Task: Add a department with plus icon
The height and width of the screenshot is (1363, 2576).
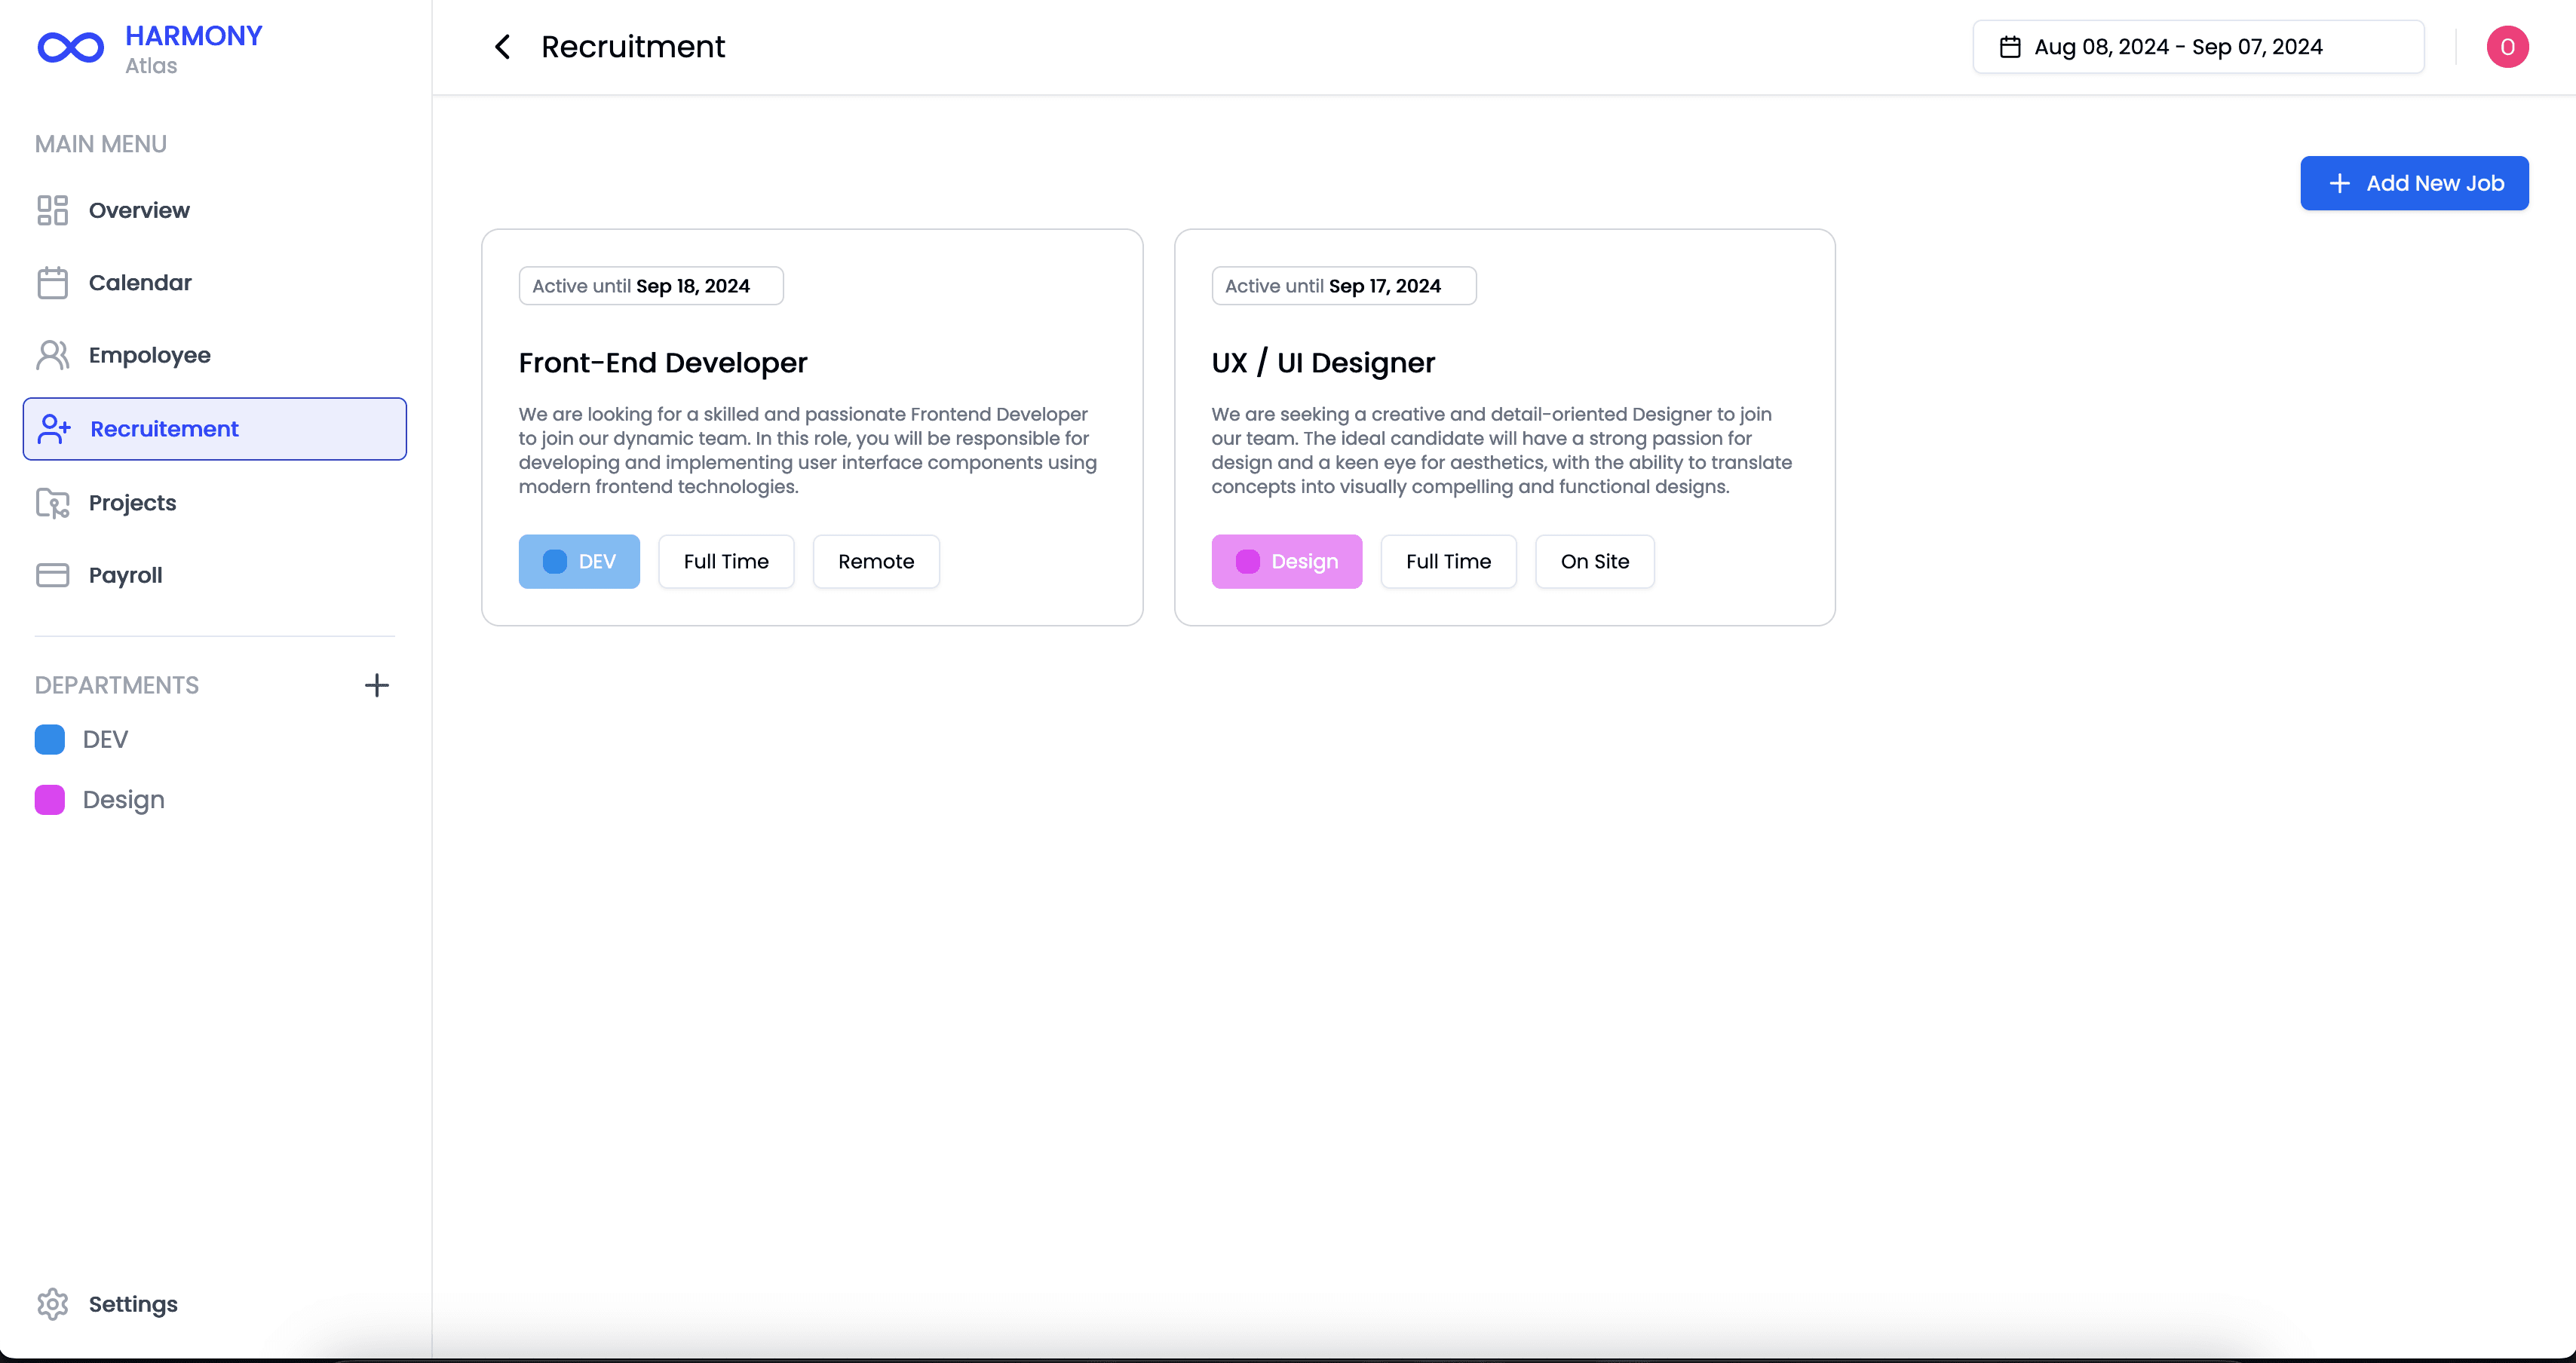Action: [x=376, y=685]
